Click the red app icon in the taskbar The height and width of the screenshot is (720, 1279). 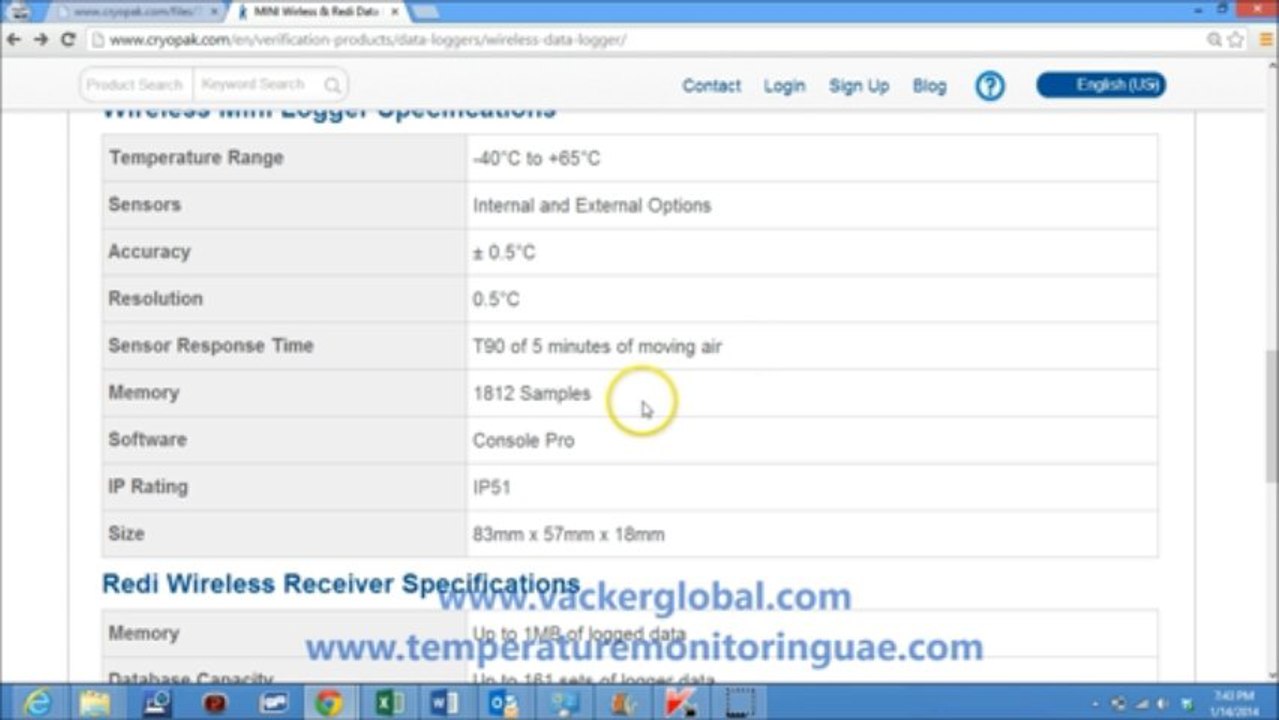pyautogui.click(x=215, y=703)
